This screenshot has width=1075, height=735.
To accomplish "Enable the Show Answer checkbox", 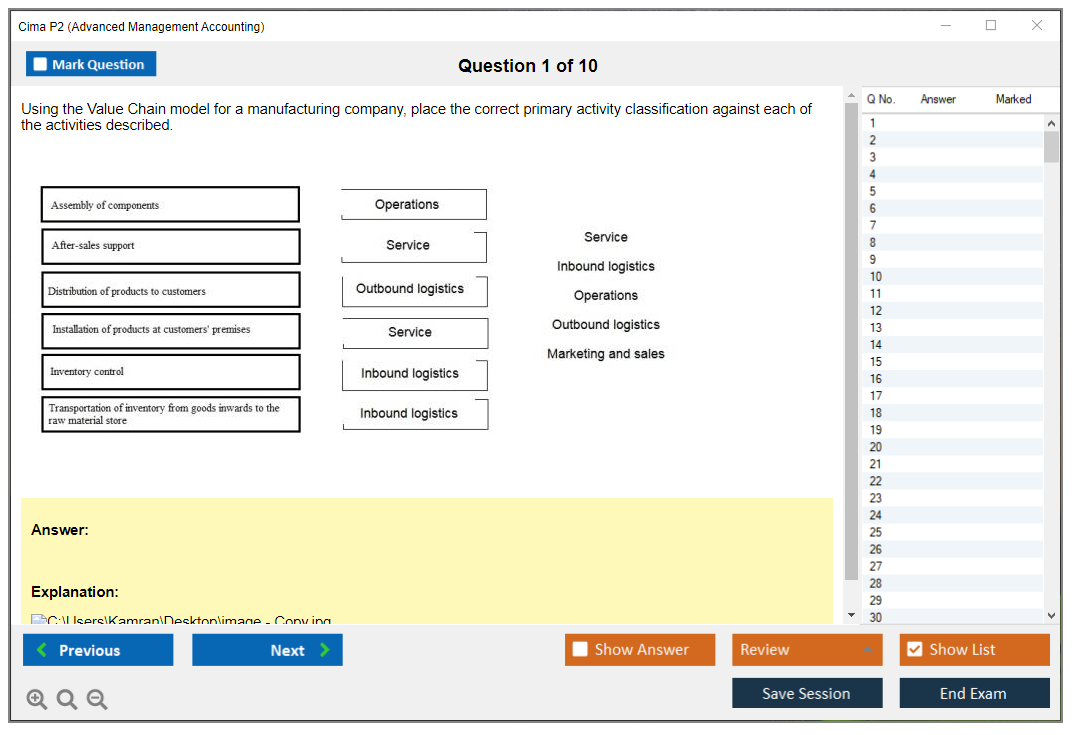I will point(580,650).
